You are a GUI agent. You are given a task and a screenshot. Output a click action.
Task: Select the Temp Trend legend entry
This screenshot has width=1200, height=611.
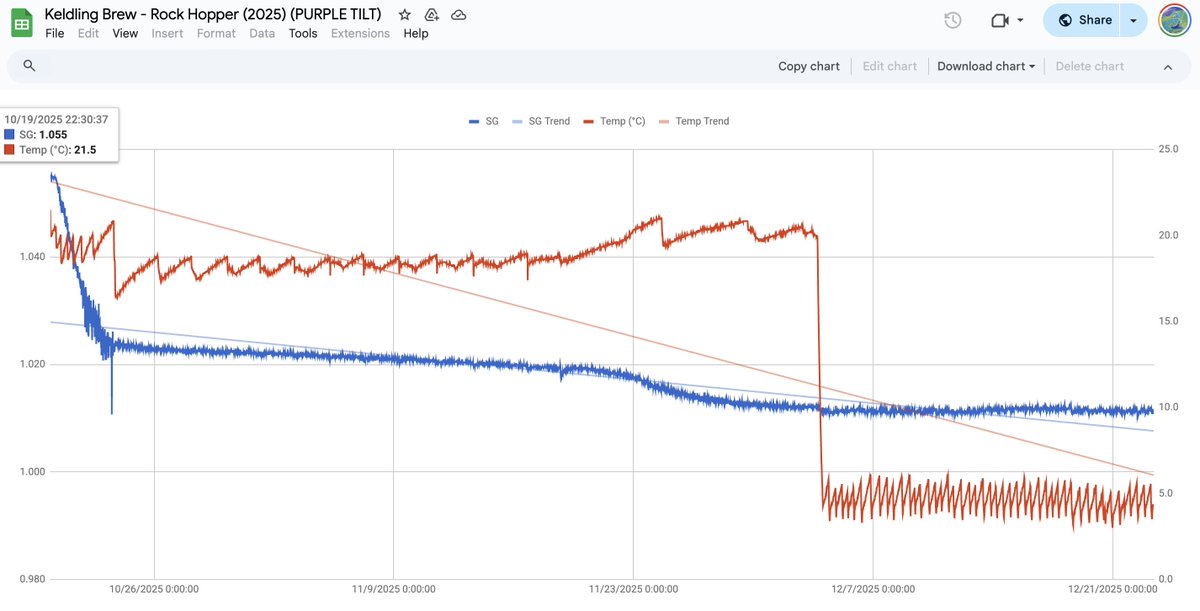click(694, 121)
